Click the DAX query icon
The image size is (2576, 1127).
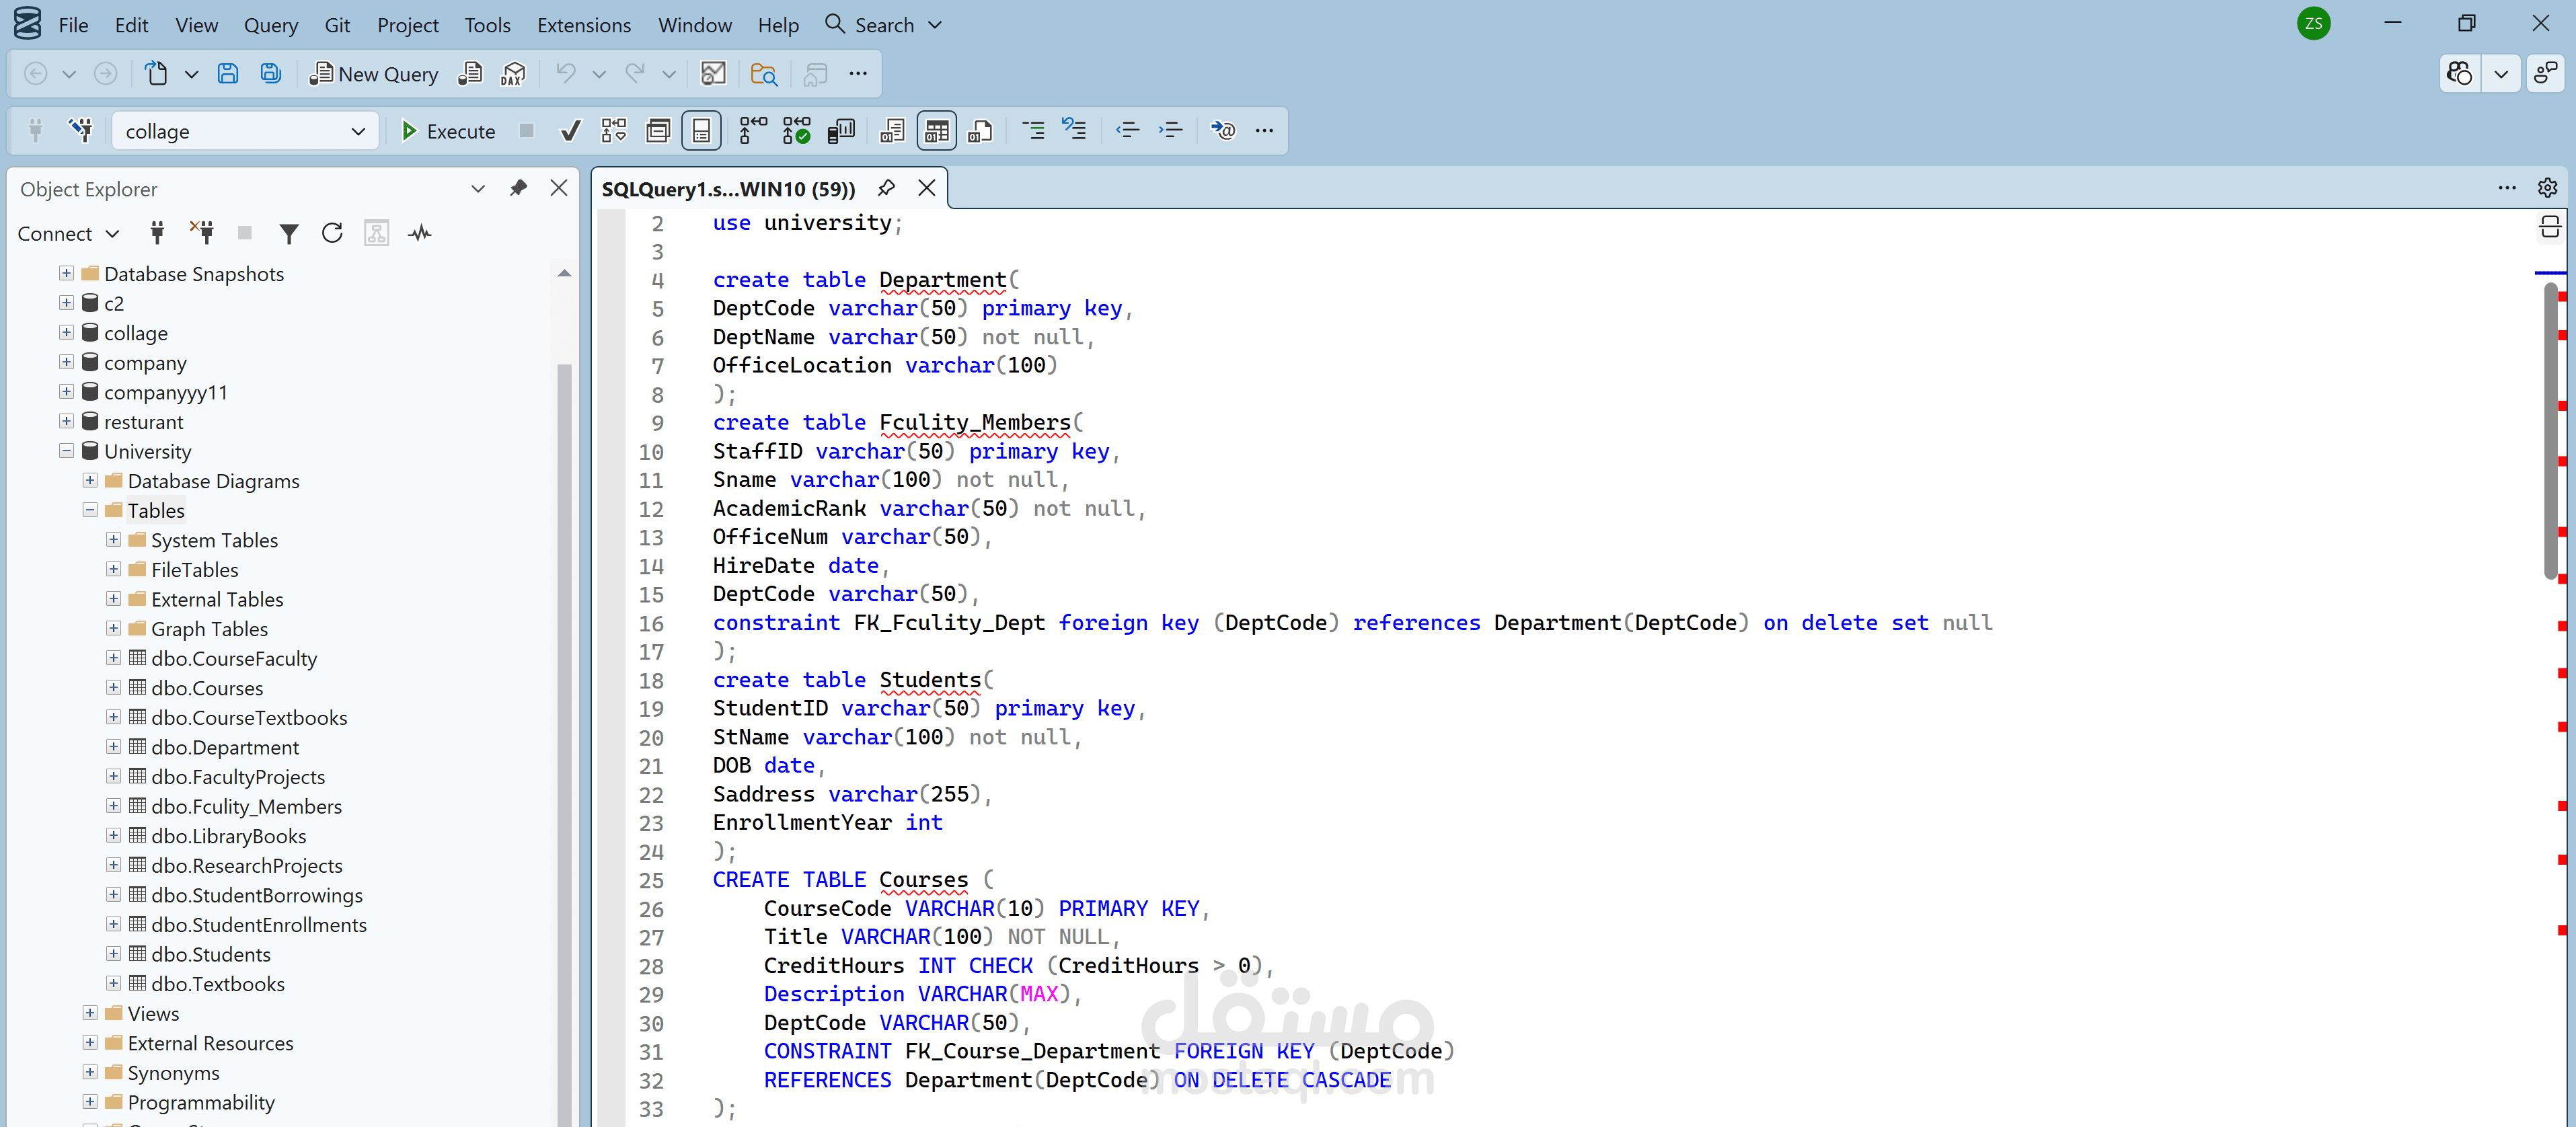coord(513,74)
